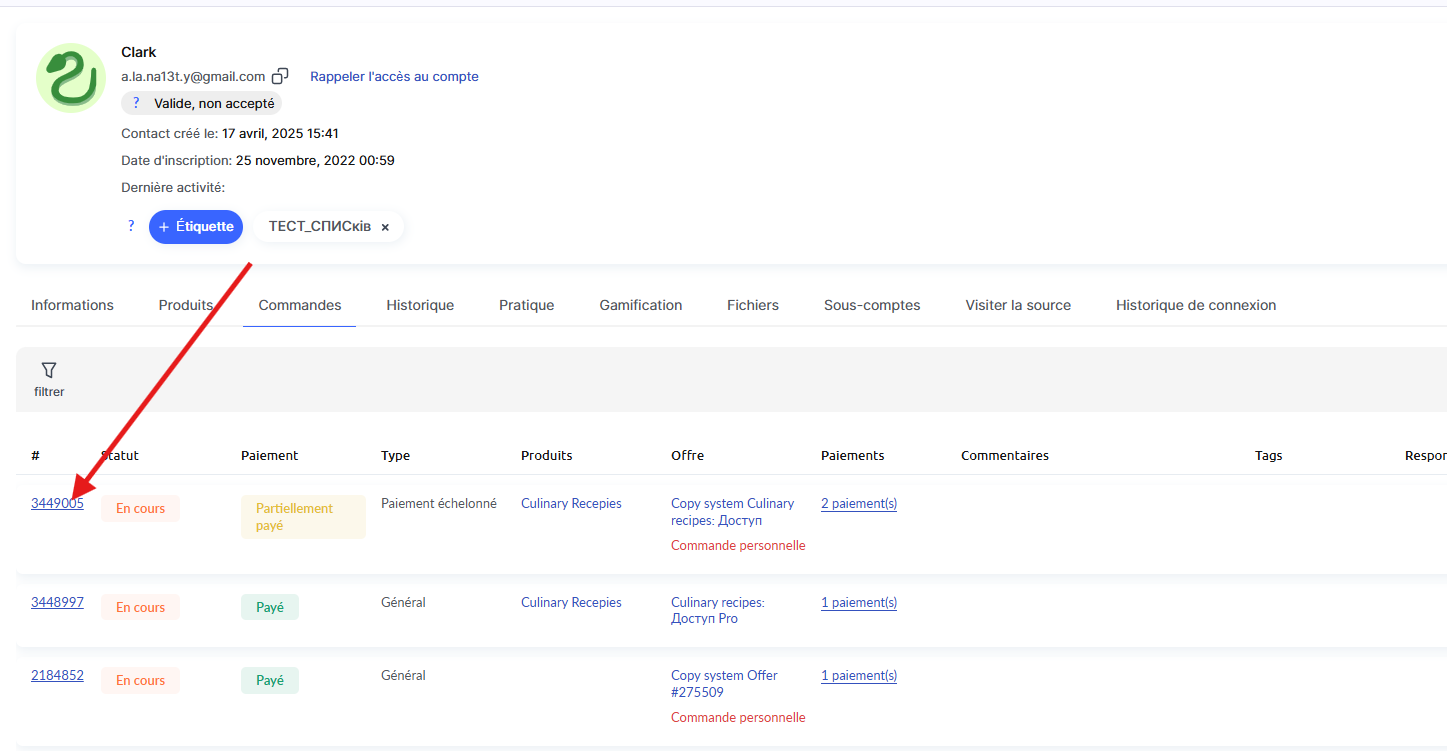Open the Fichiers tab

(752, 305)
